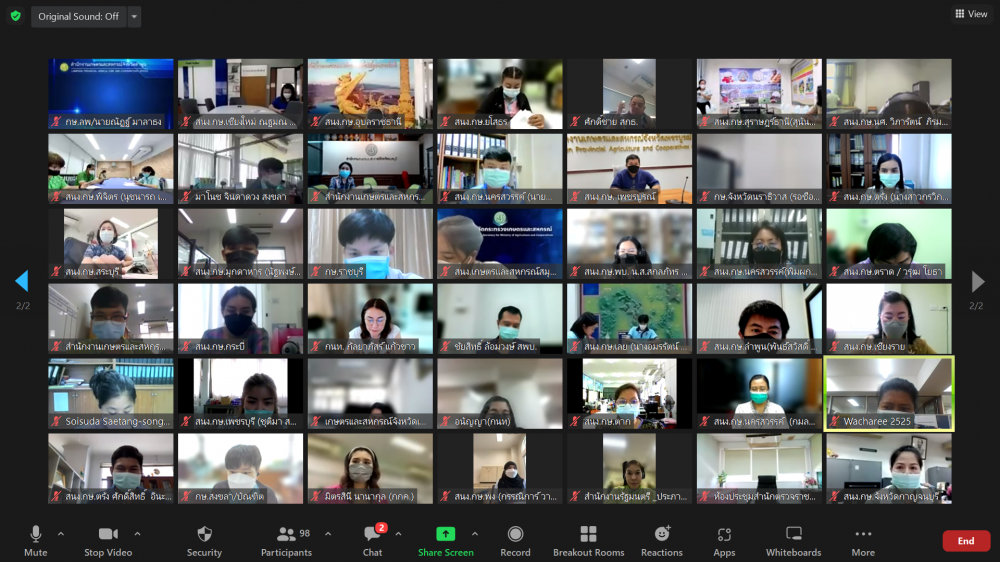Viewport: 1000px width, 562px height.
Task: Open the More options menu
Action: [863, 540]
